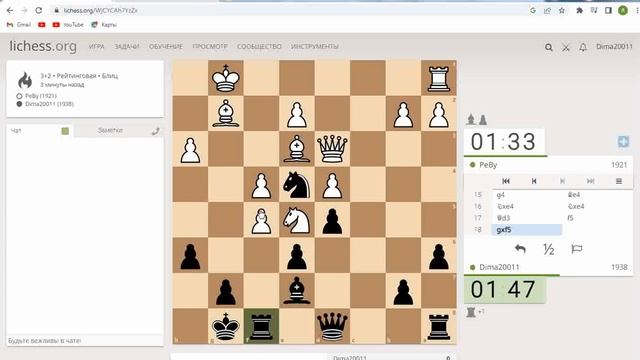Click the 01:33 opponent clock
The width and height of the screenshot is (640, 360).
coord(504,142)
